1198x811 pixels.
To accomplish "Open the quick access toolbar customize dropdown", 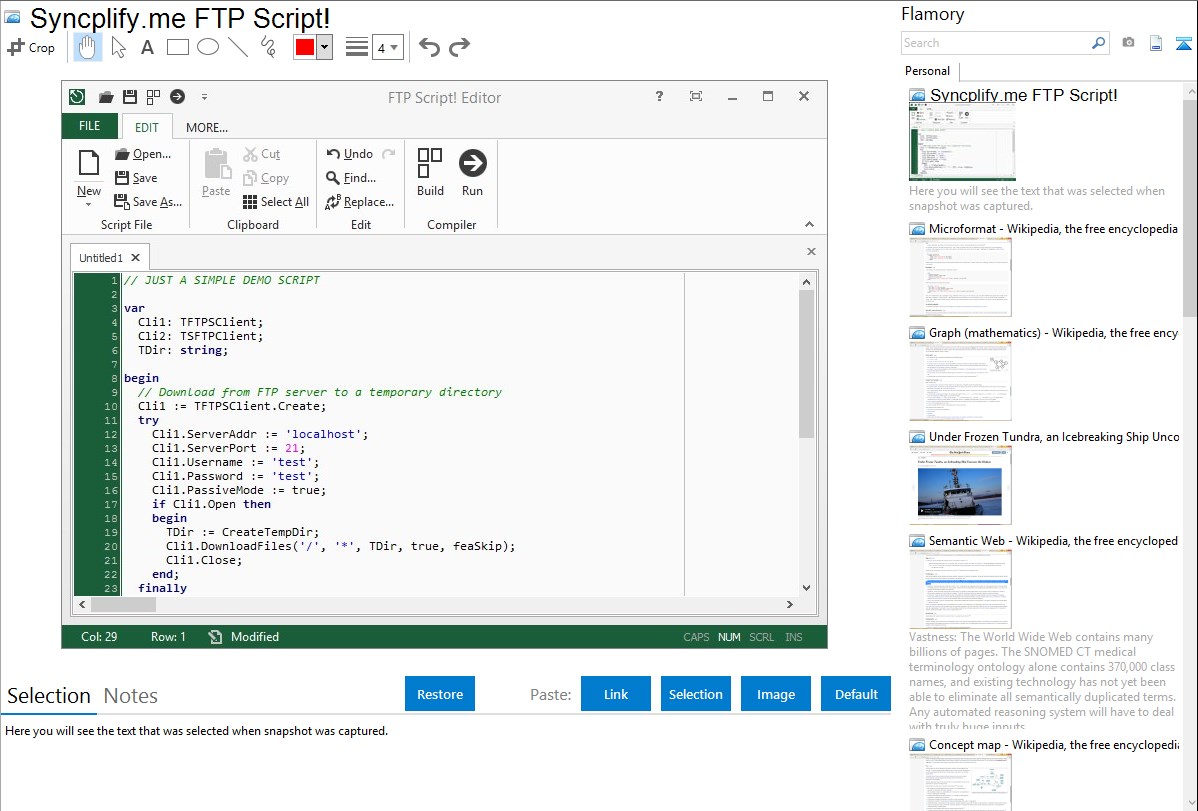I will click(x=204, y=97).
